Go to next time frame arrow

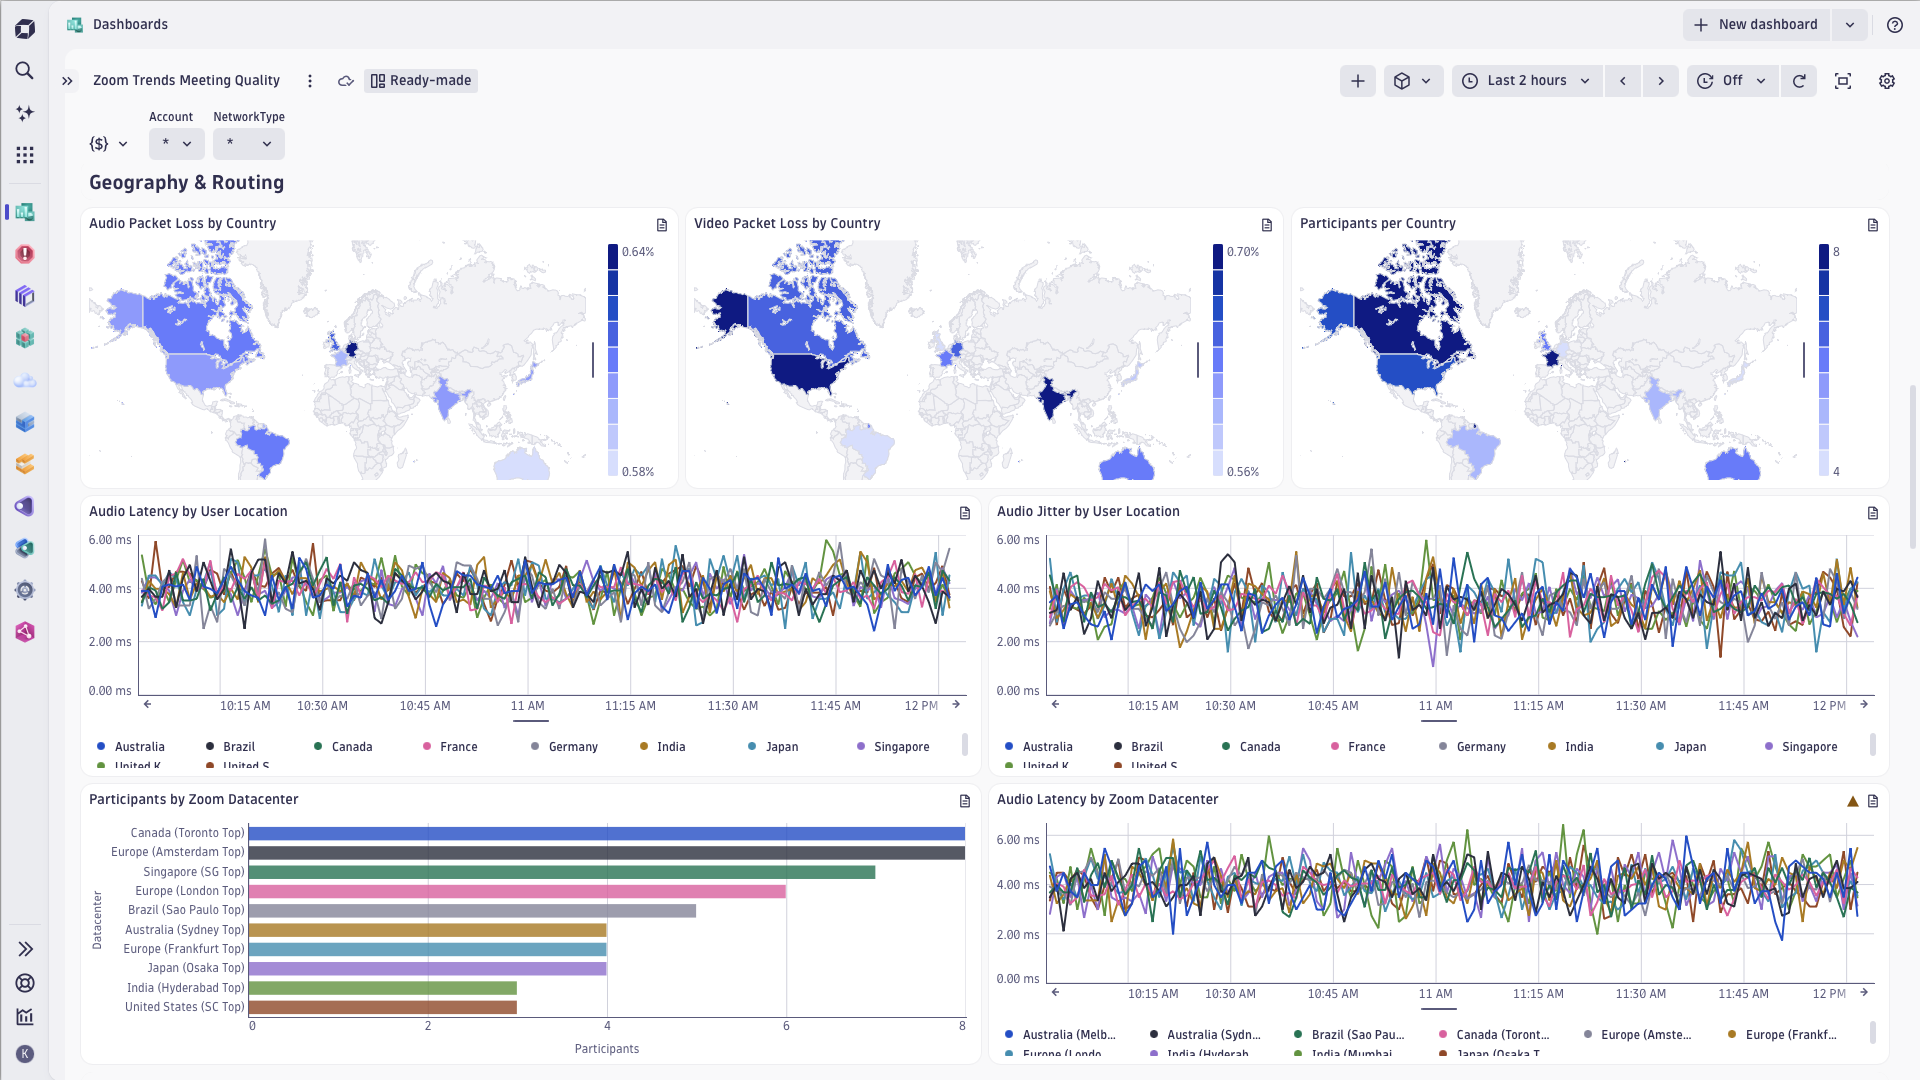[1661, 81]
